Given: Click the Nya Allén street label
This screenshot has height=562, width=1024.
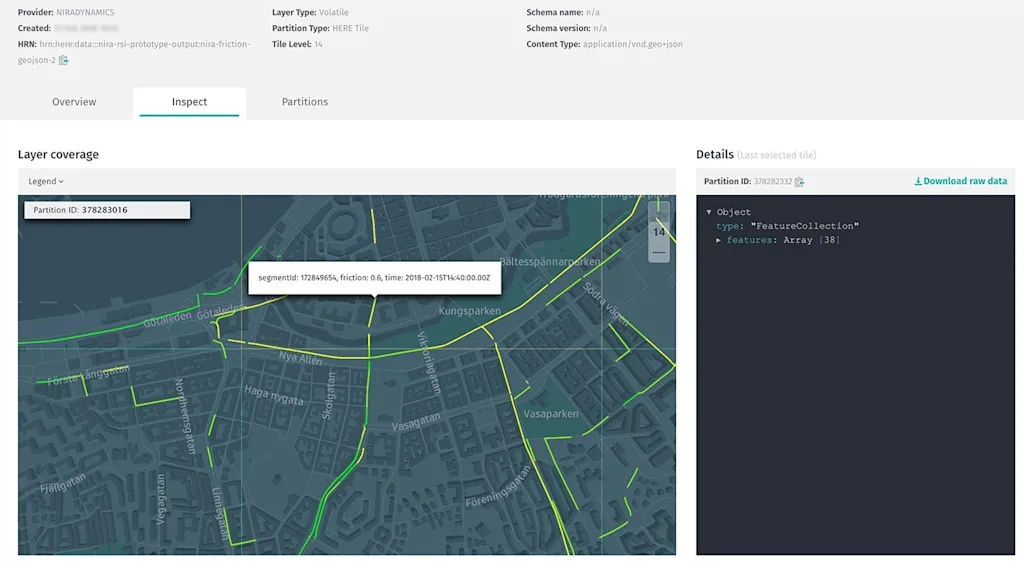Looking at the screenshot, I should coord(300,358).
